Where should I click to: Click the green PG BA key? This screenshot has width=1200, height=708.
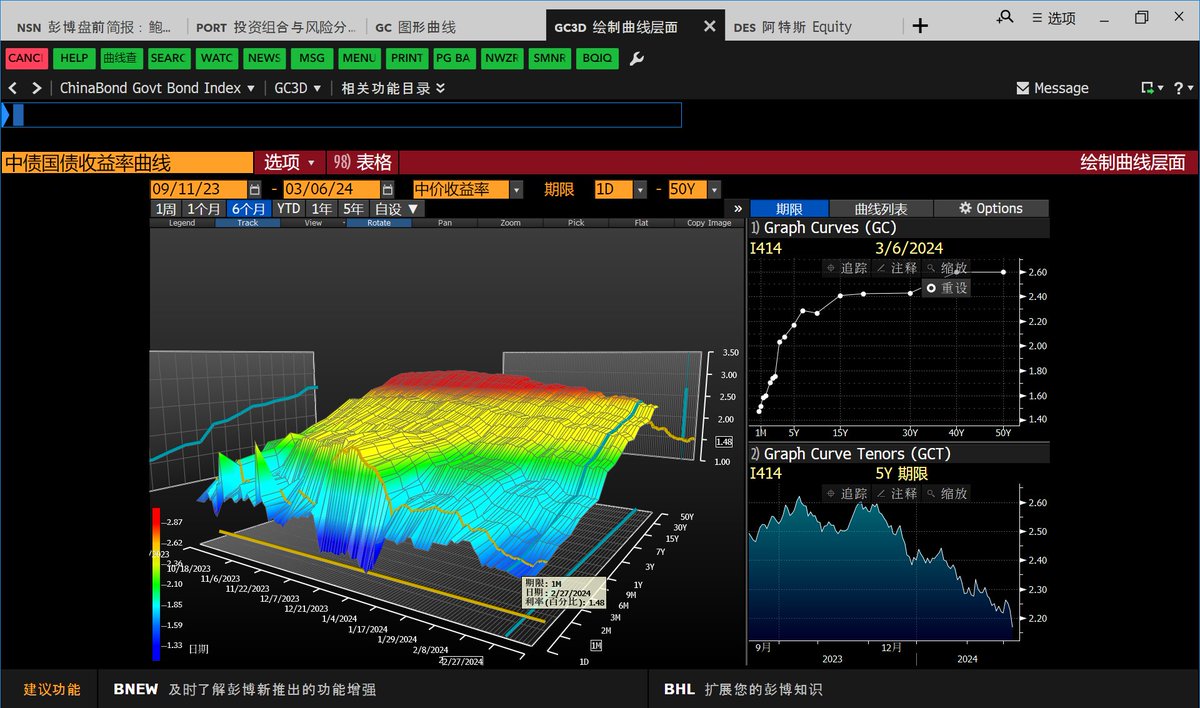point(456,59)
